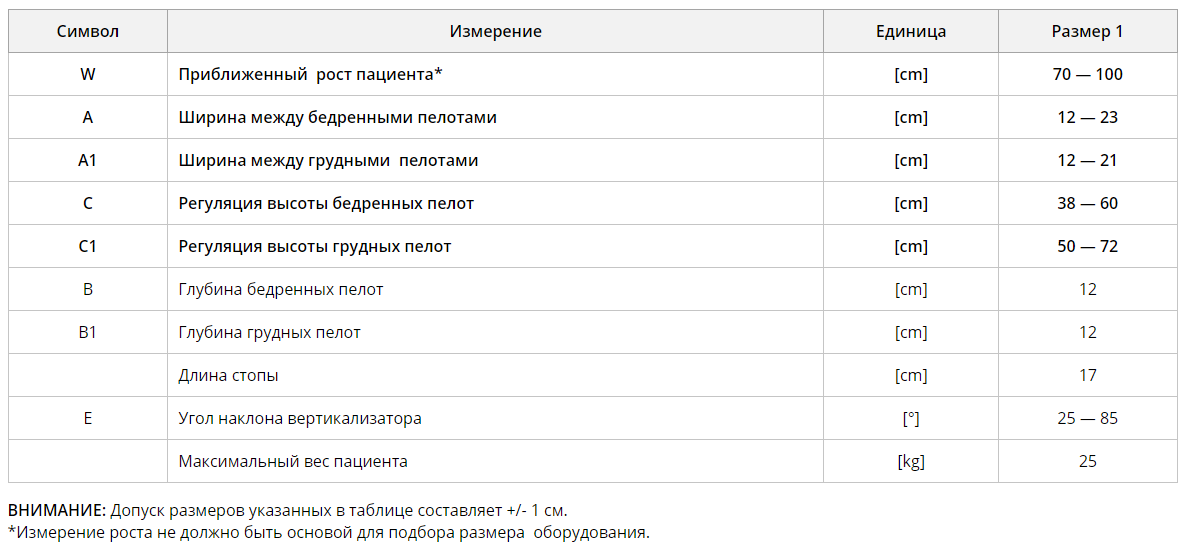Screen dimensions: 1185x547
Task: Click the "Единица" column header
Action: (x=910, y=31)
